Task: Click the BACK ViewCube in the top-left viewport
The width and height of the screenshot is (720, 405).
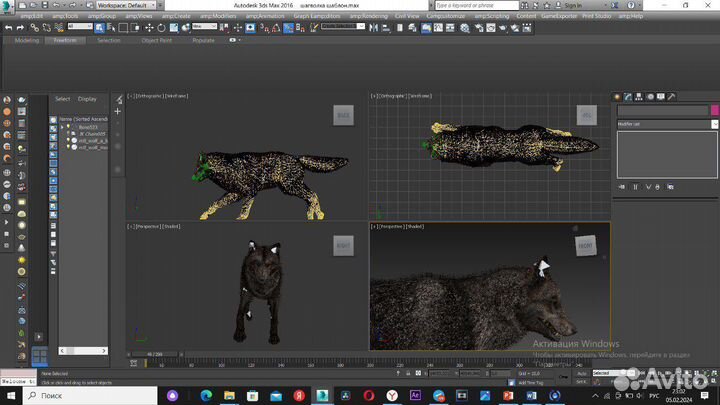Action: pos(343,116)
